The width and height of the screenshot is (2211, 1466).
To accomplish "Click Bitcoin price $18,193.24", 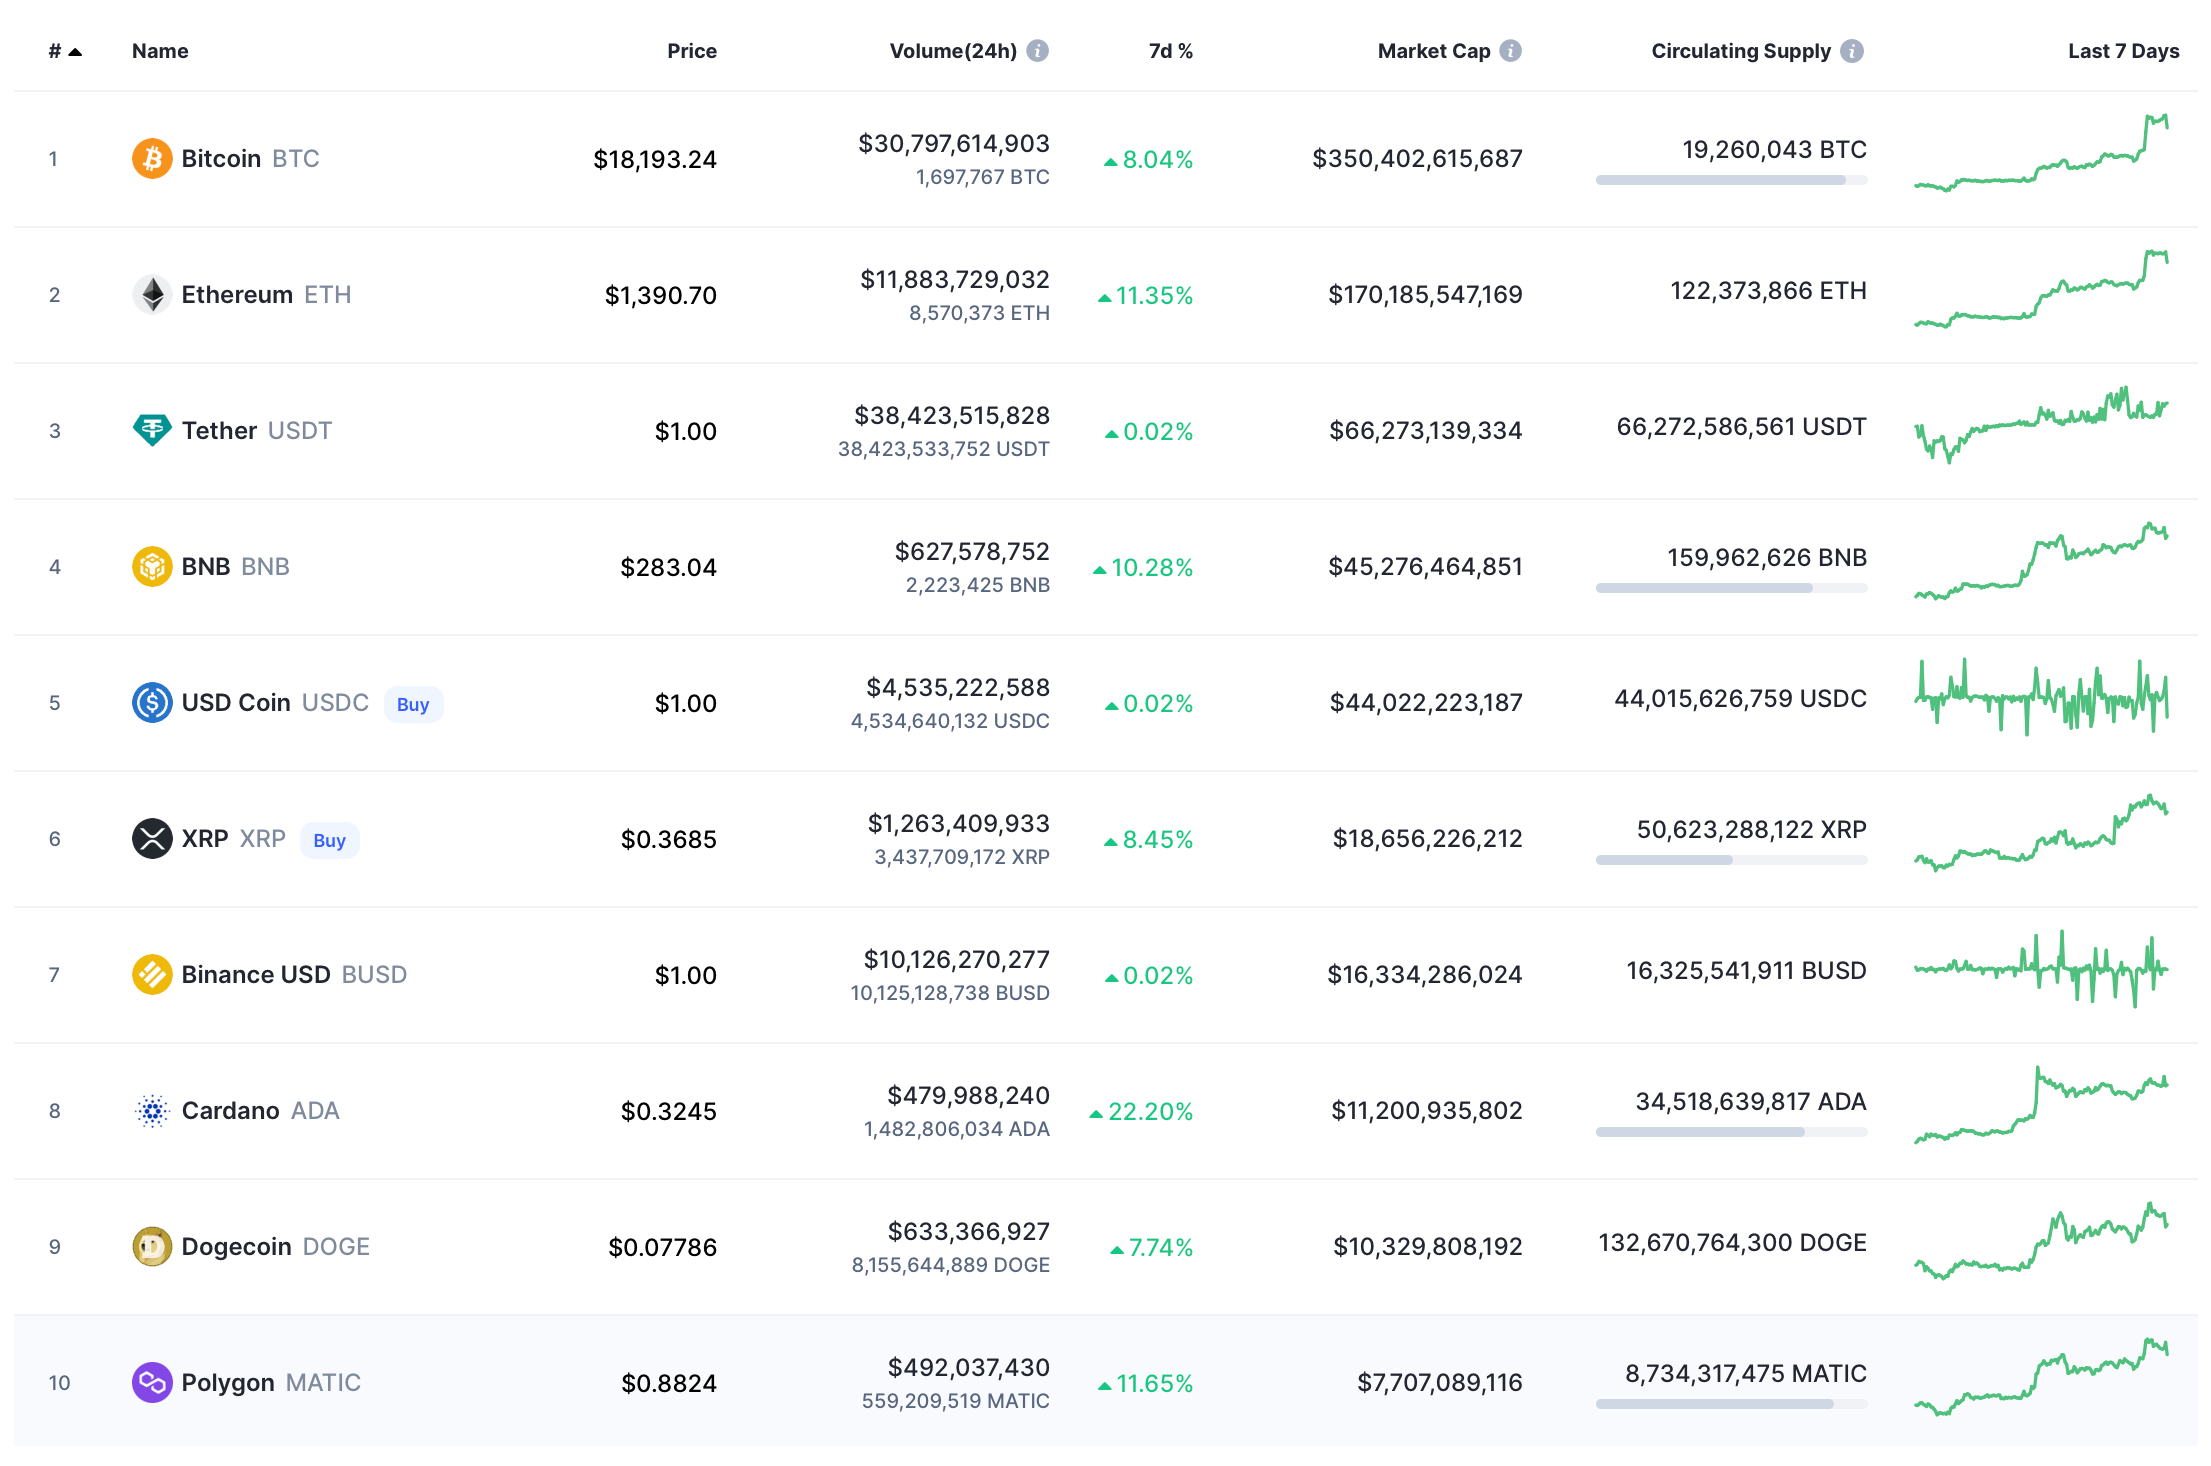I will pos(655,159).
